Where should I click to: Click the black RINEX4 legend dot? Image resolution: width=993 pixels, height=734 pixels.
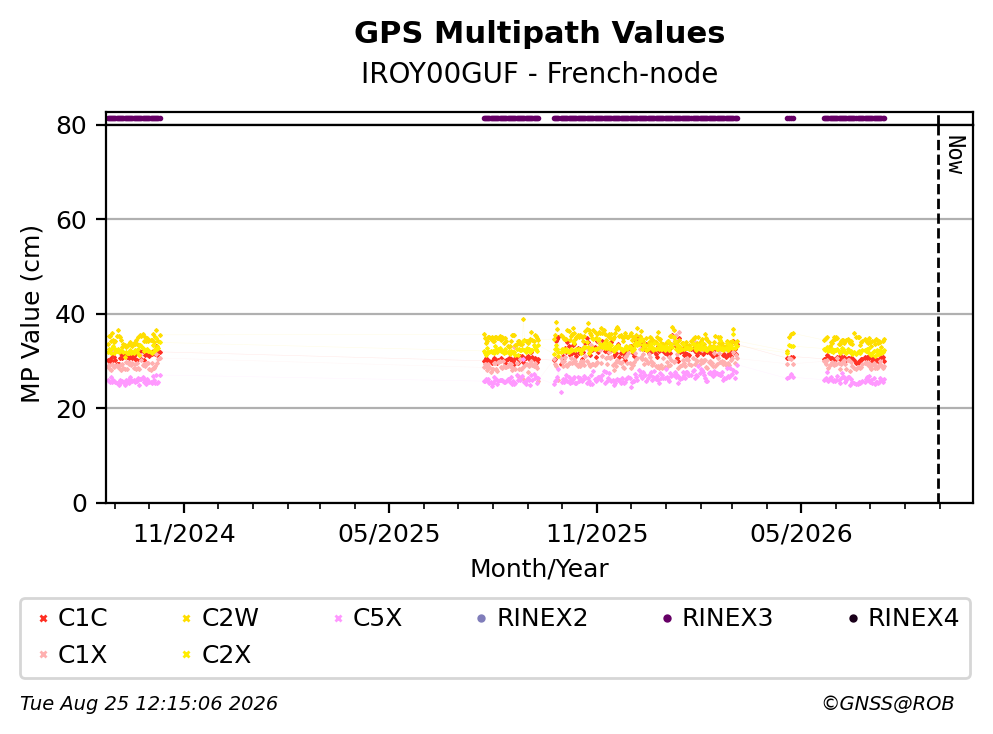[853, 618]
